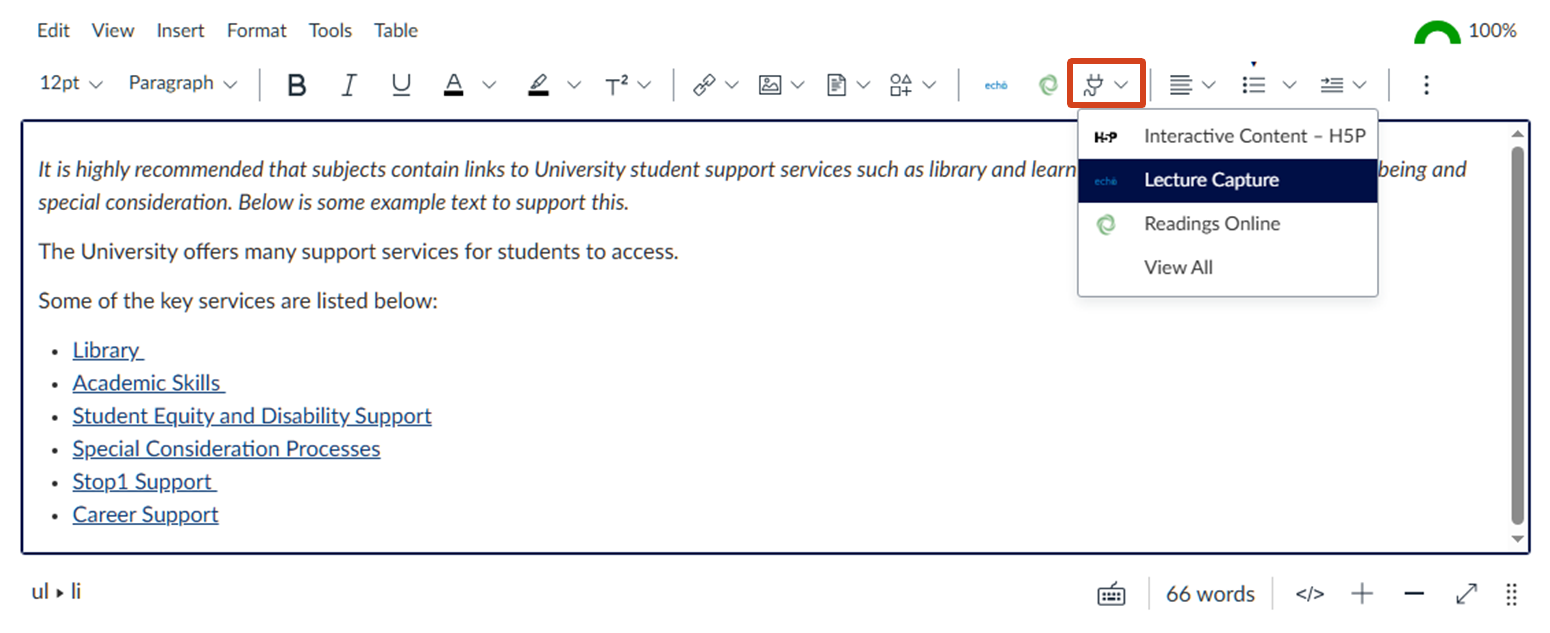The image size is (1550, 633).
Task: Toggle superscript formatting
Action: click(617, 85)
